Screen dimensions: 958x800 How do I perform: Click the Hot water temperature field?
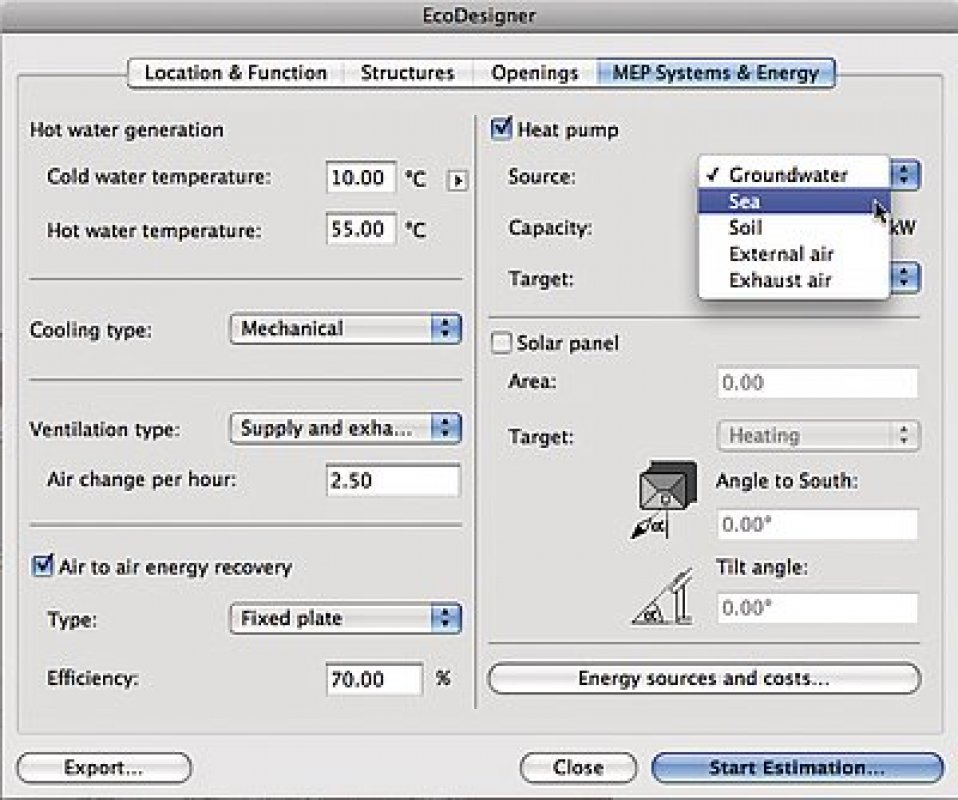(x=361, y=229)
